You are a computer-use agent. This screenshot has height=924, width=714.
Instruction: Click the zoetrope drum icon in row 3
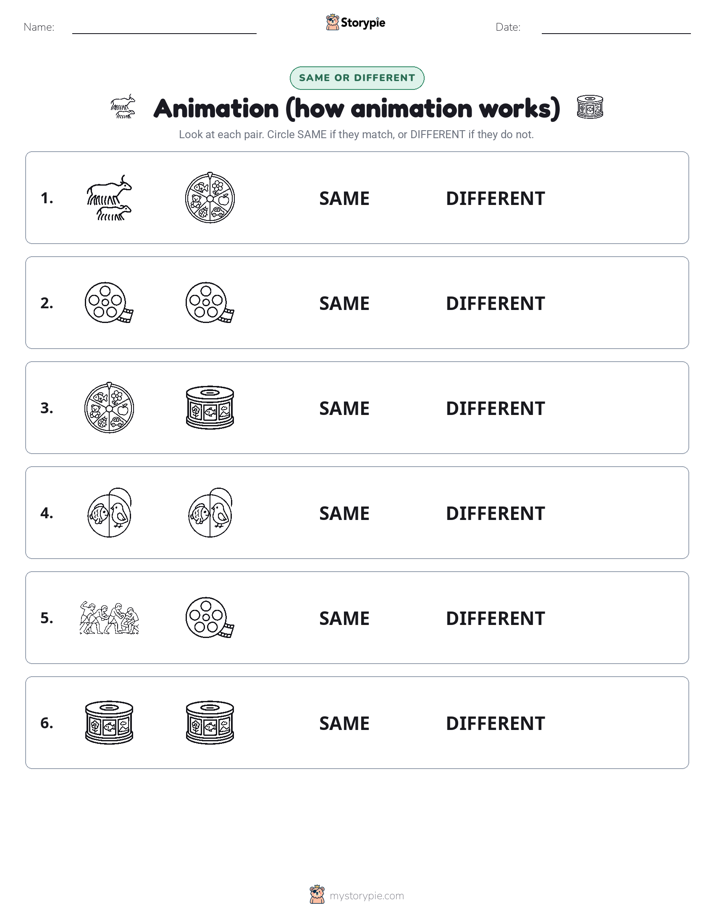tap(210, 408)
